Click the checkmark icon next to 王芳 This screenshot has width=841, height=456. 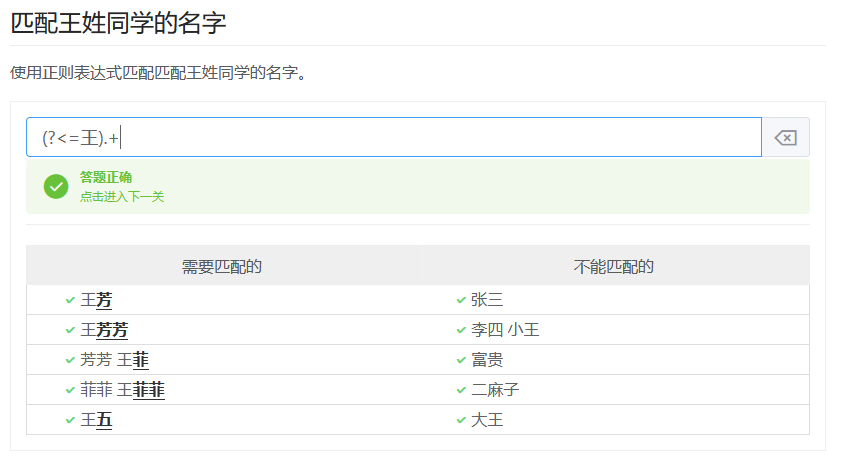click(x=70, y=300)
